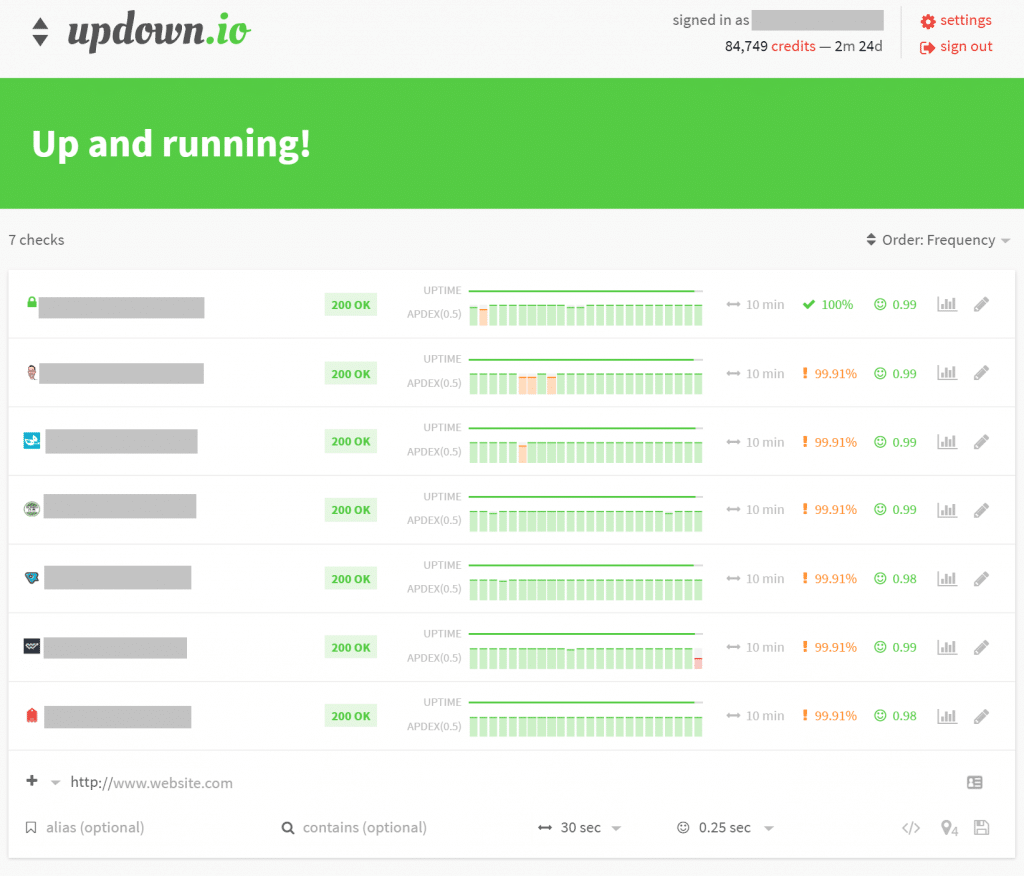The width and height of the screenshot is (1024, 876).
Task: Click sign out in the header
Action: tap(955, 46)
